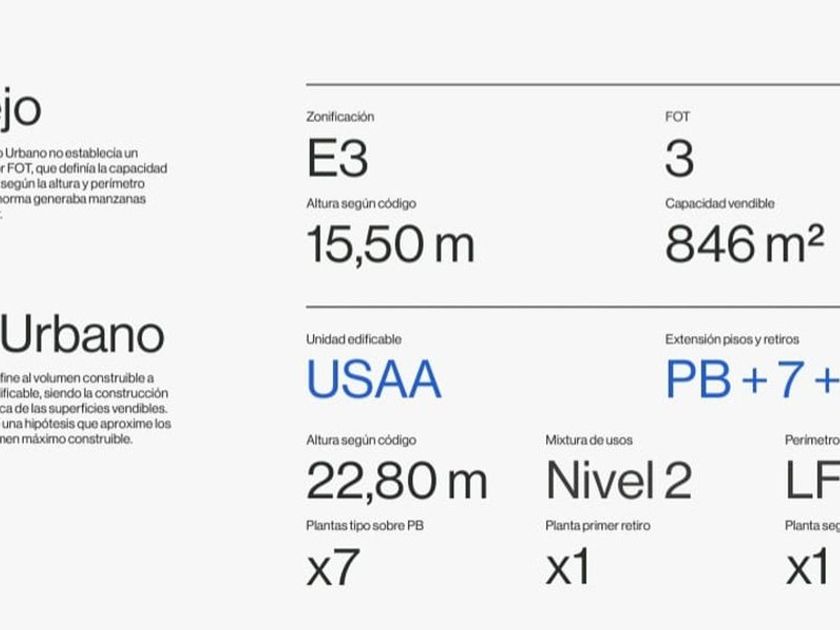Click the blue USAA value

(373, 380)
